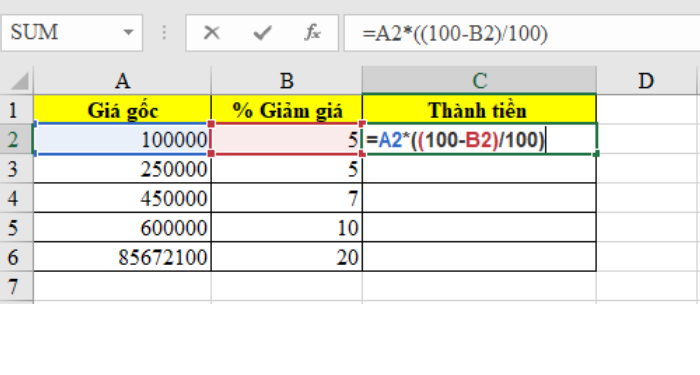The width and height of the screenshot is (700, 375).
Task: Click the formula bar options dots handle
Action: pyautogui.click(x=164, y=33)
